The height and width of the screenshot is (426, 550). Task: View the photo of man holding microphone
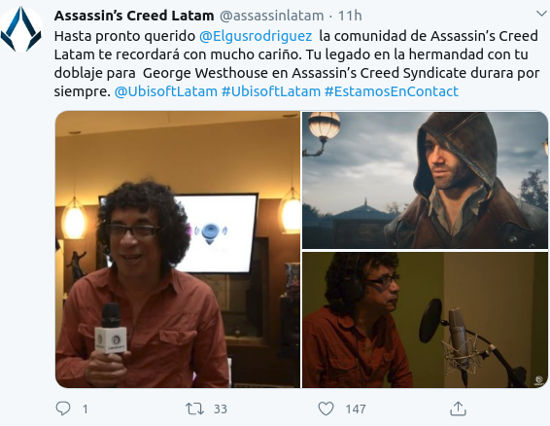[x=177, y=249]
